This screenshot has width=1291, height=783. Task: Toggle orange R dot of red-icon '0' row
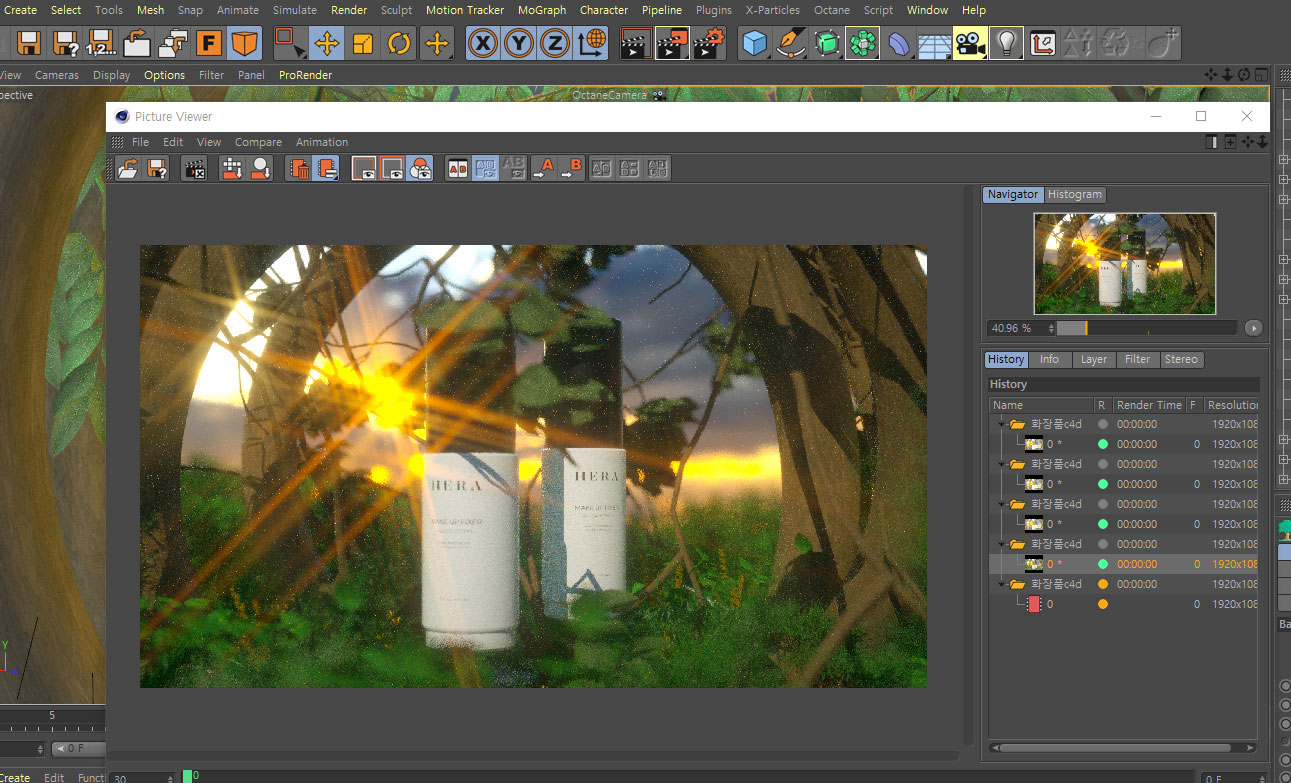[x=1103, y=604]
